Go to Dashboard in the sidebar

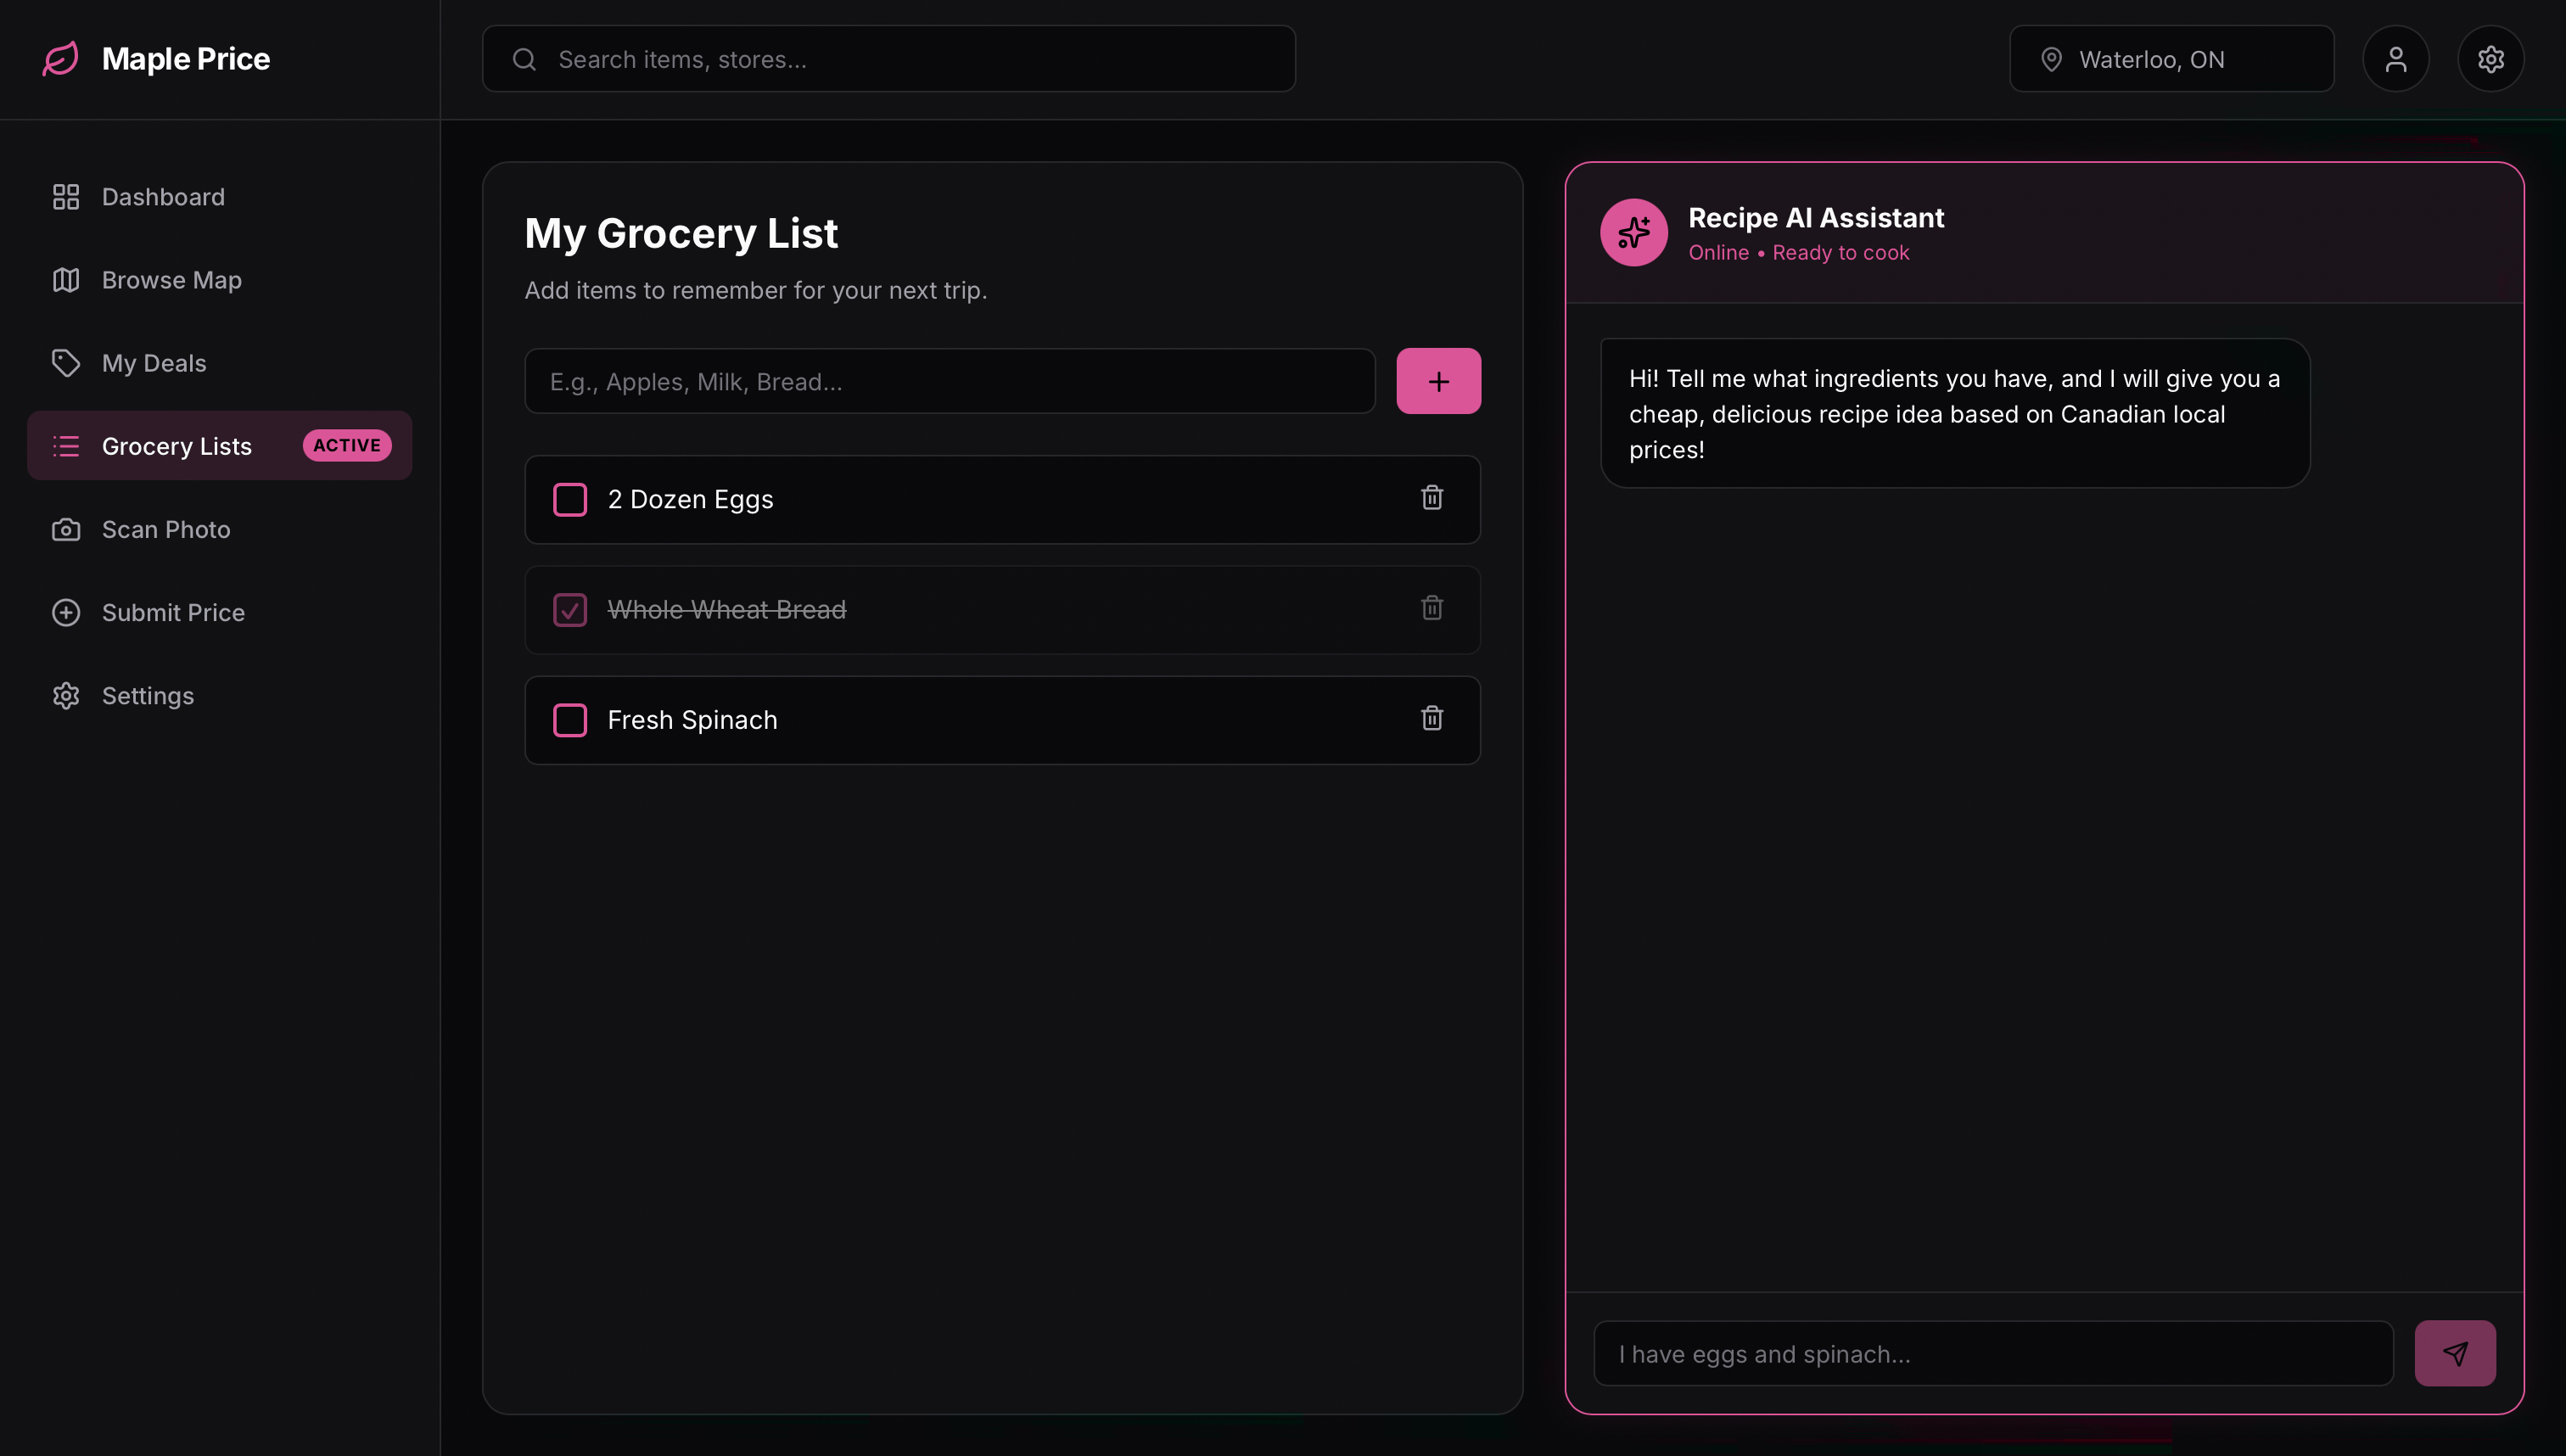point(163,197)
